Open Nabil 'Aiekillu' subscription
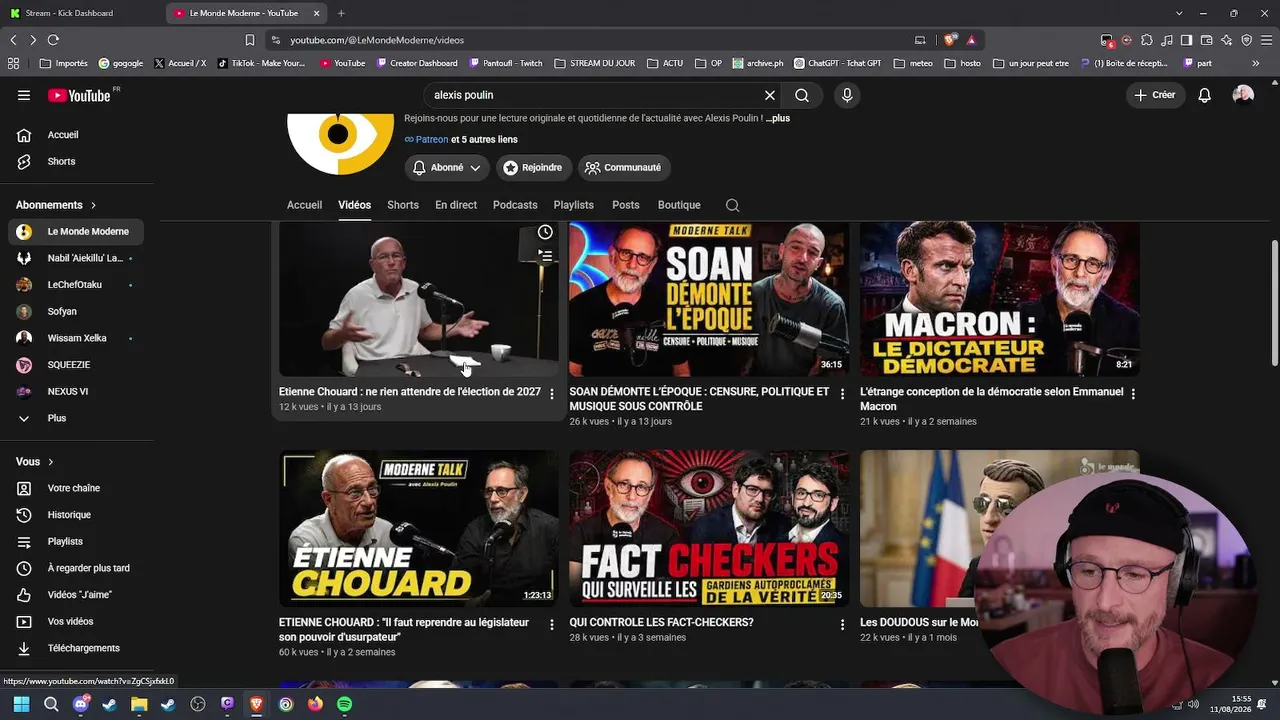 tap(76, 258)
